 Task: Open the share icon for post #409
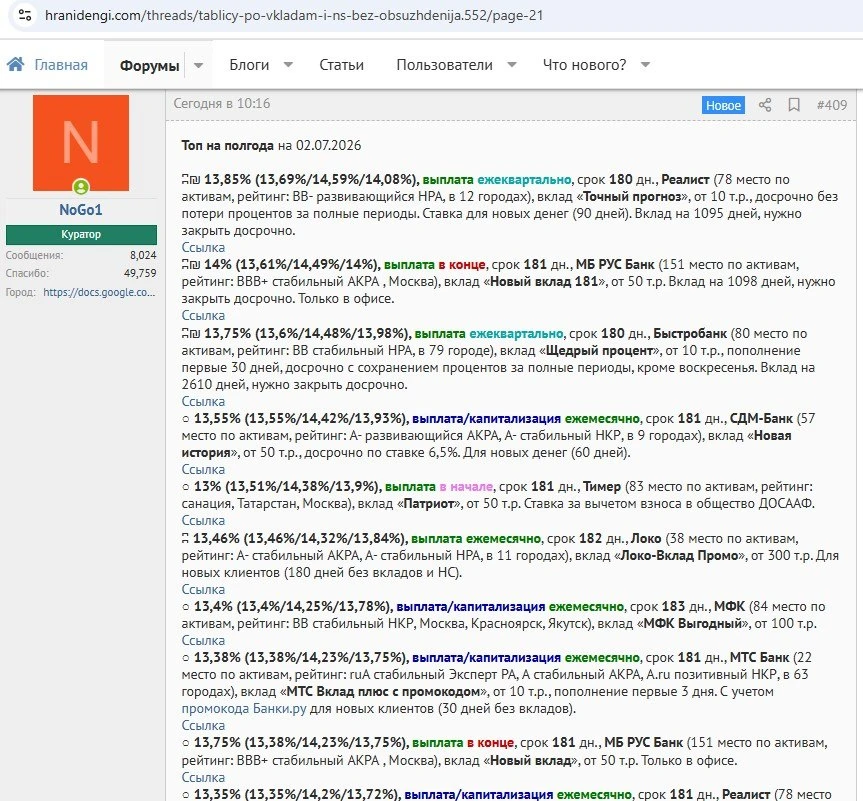pos(765,105)
